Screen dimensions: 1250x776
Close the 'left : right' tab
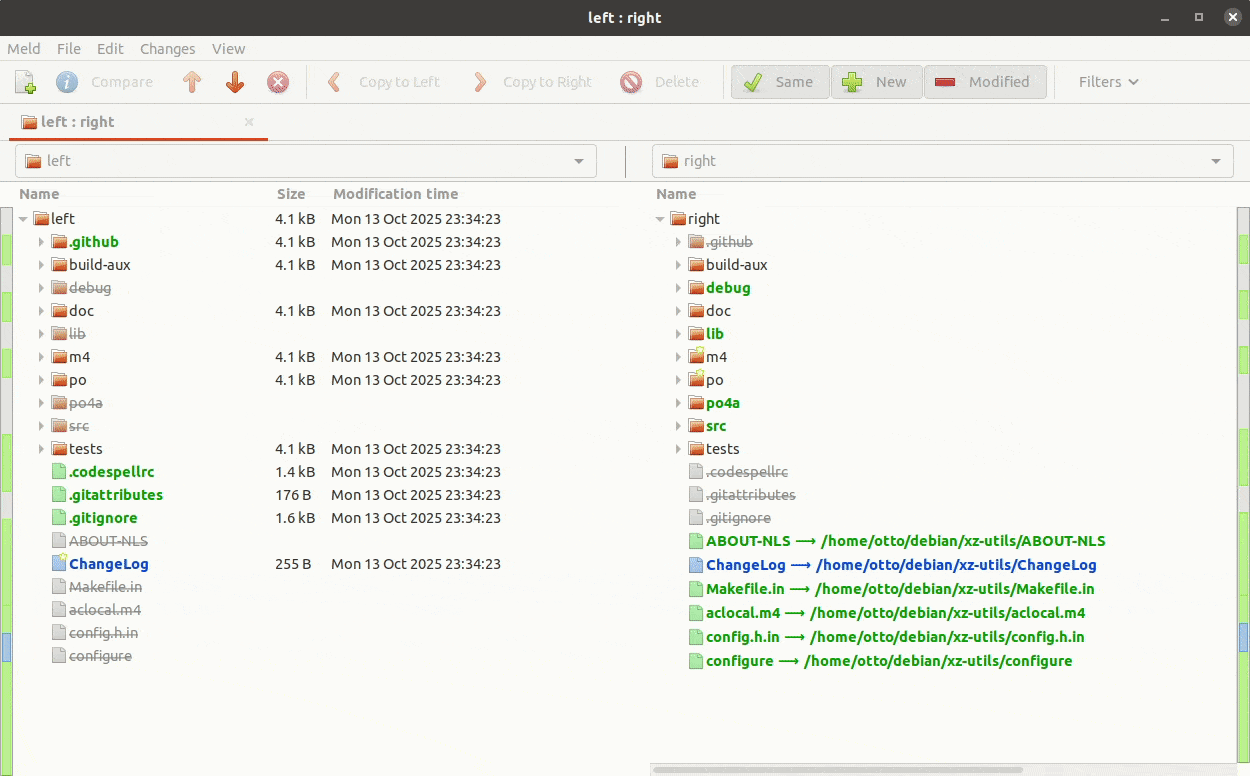249,122
